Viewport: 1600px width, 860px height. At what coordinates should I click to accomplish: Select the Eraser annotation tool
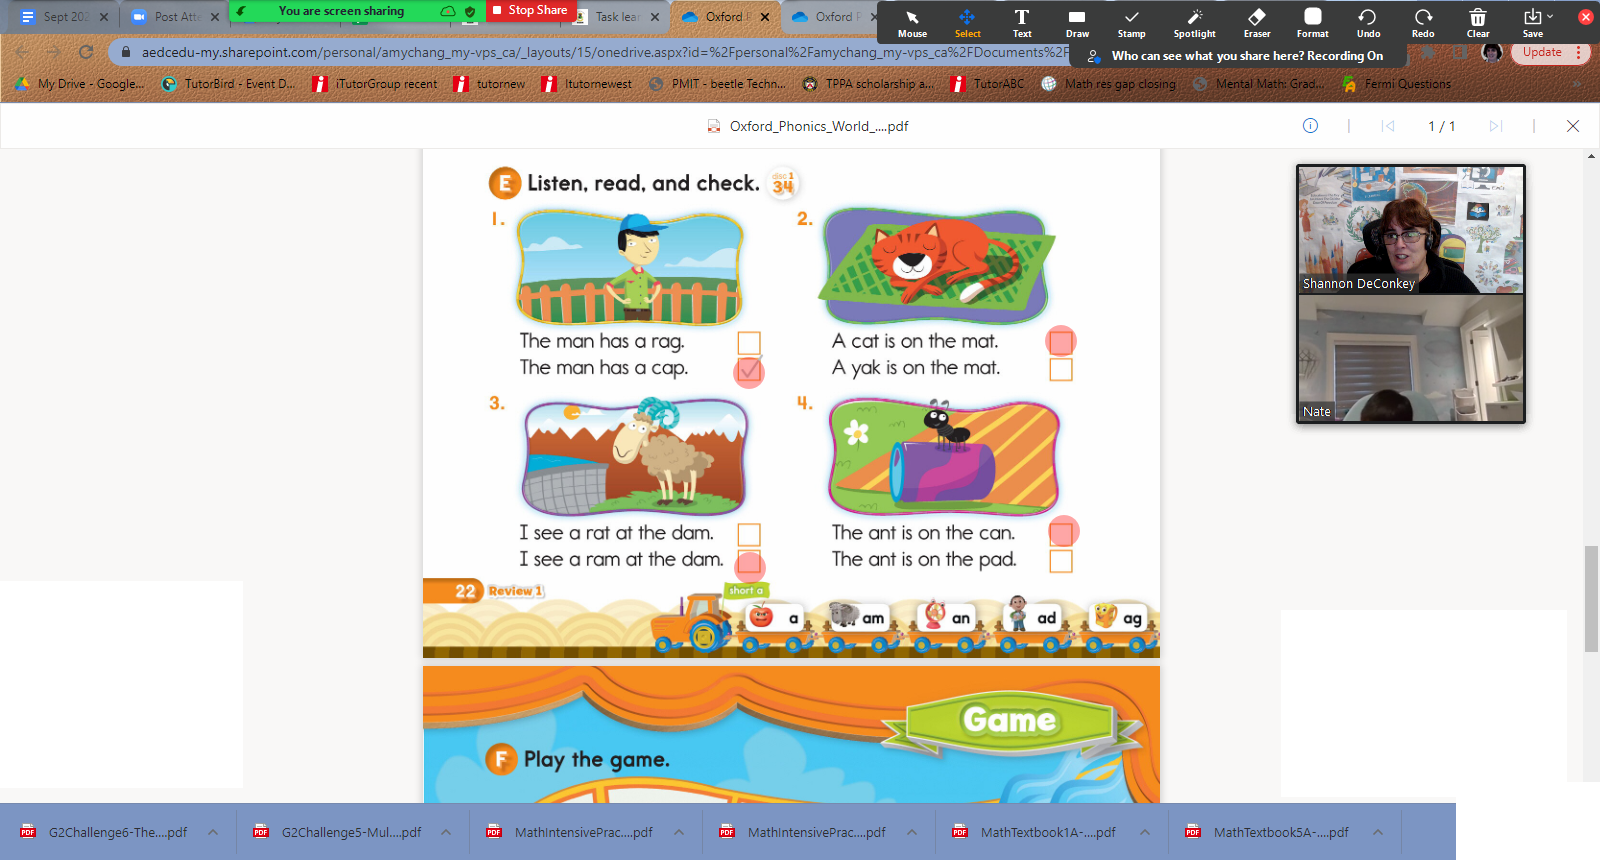click(x=1257, y=22)
